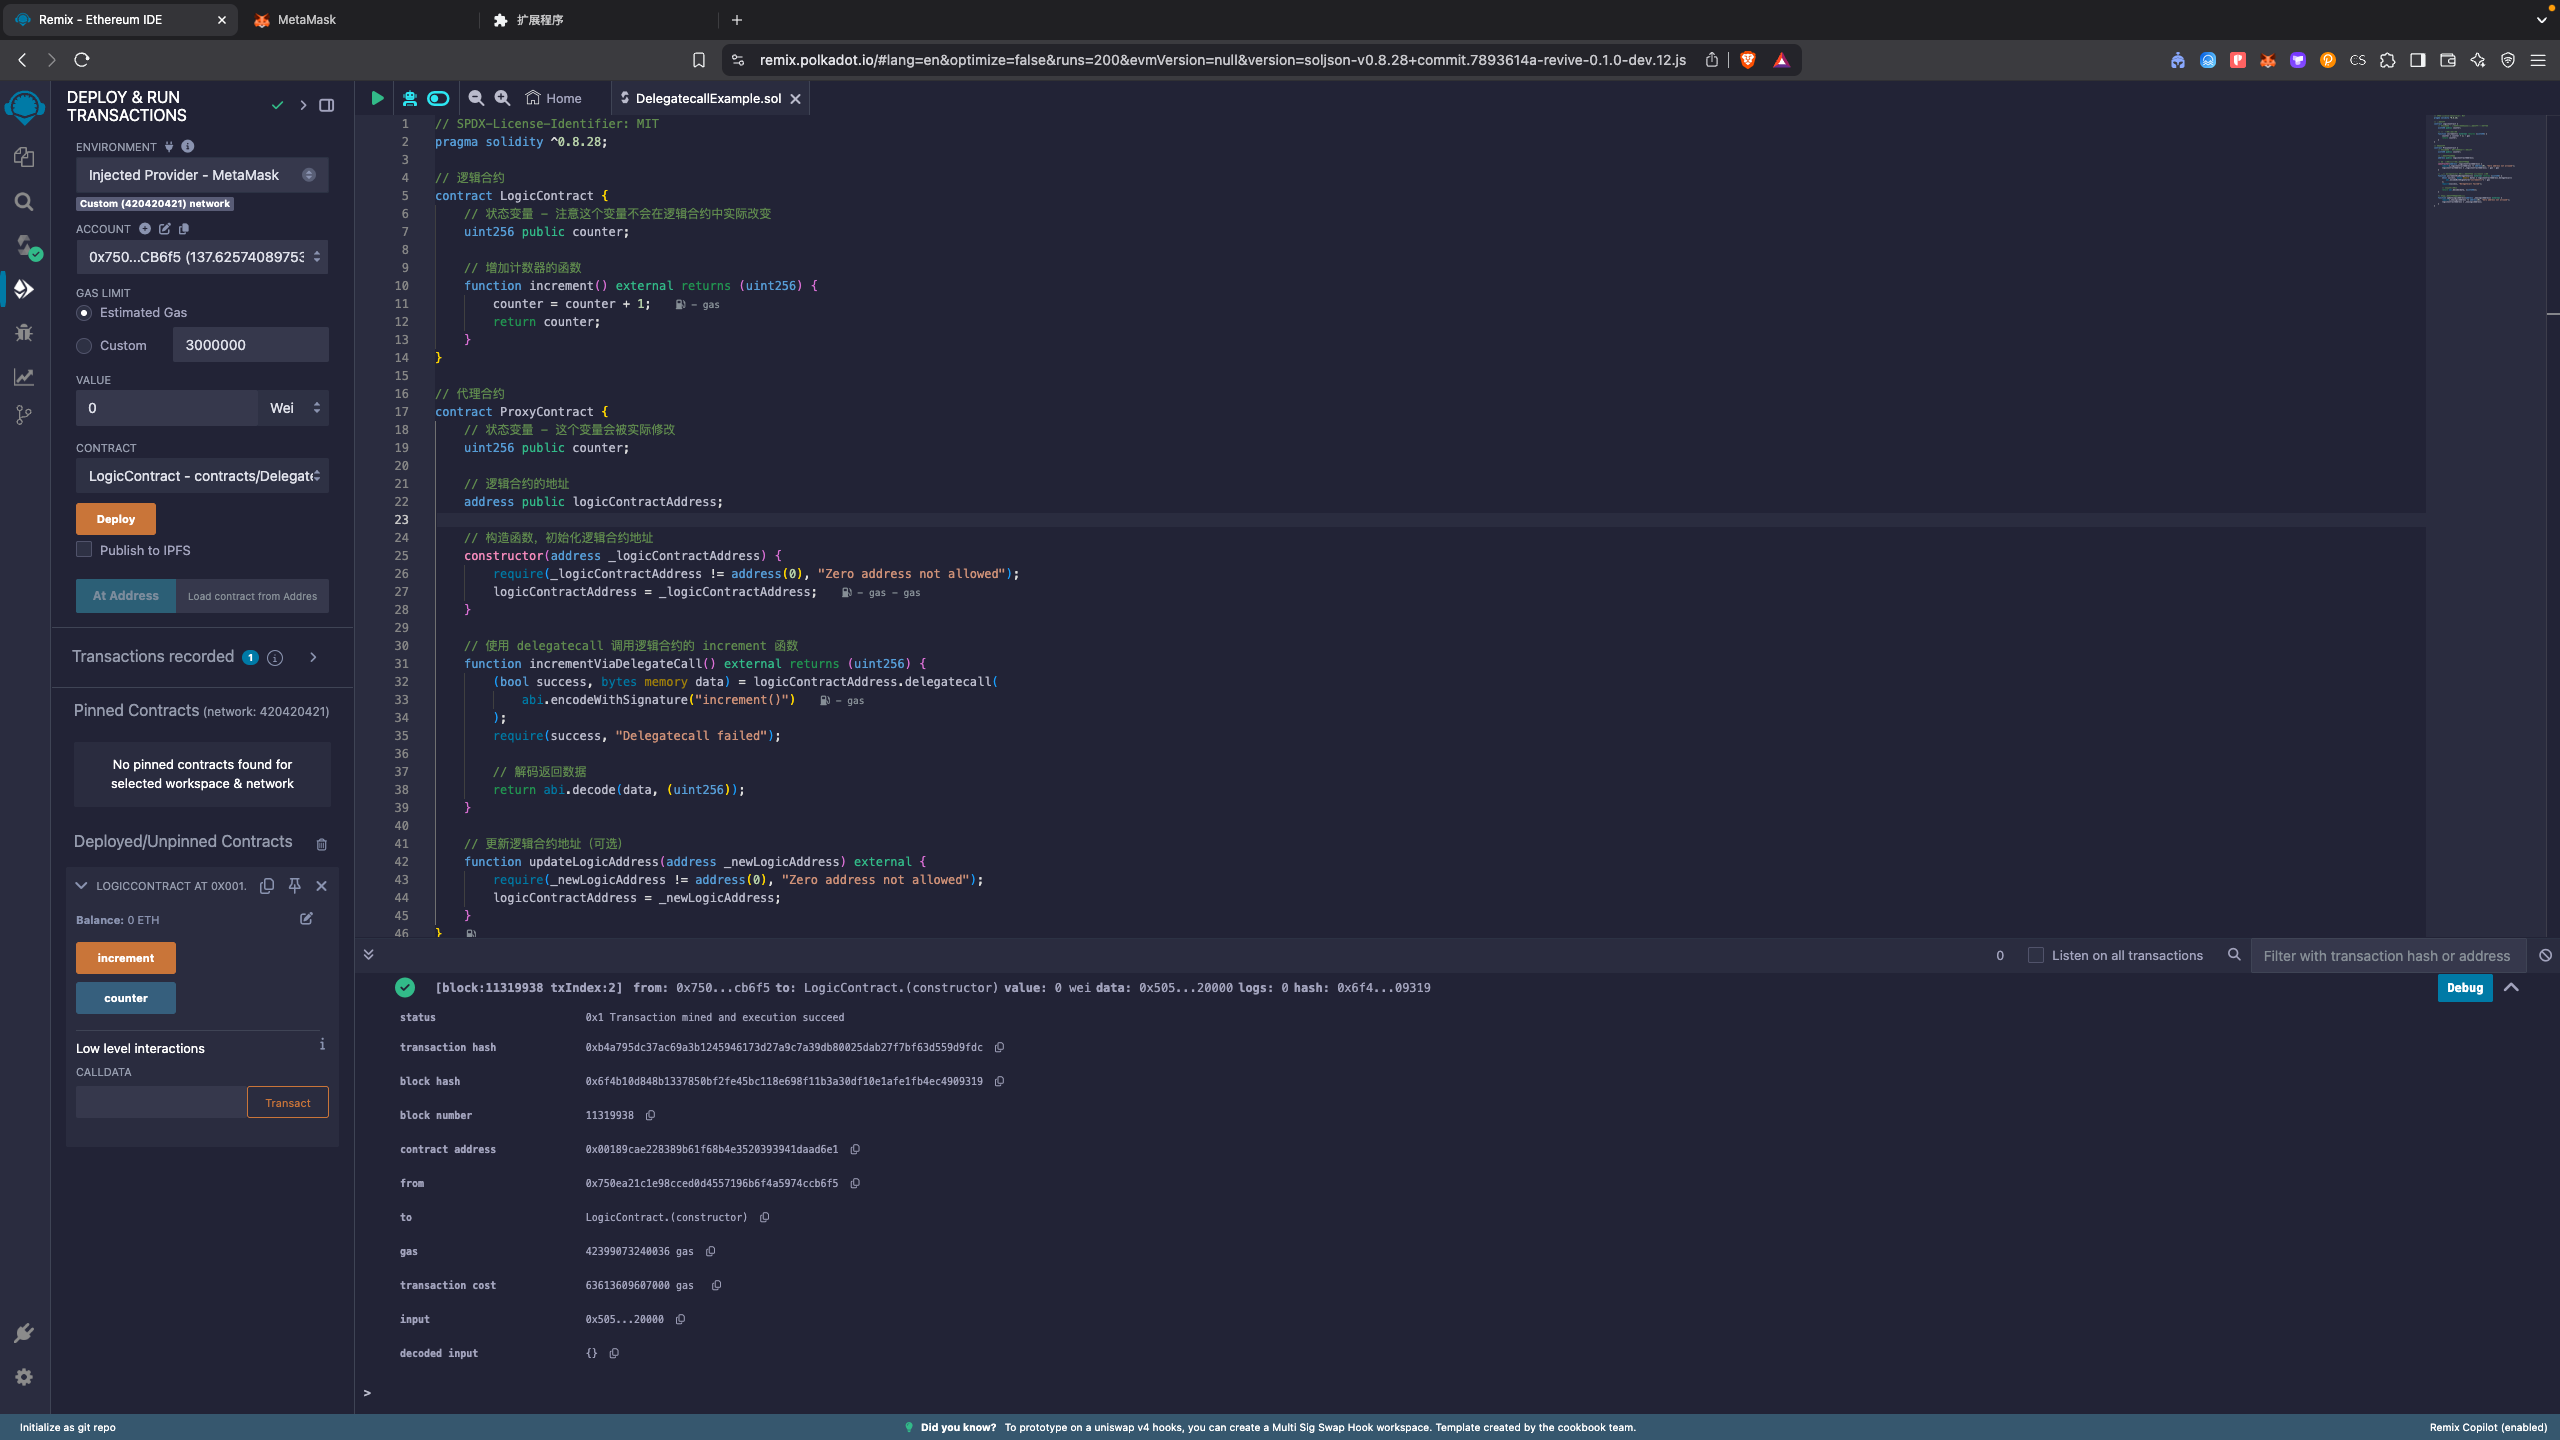Open the Environment provider dropdown
This screenshot has width=2560, height=1440.
pyautogui.click(x=202, y=175)
